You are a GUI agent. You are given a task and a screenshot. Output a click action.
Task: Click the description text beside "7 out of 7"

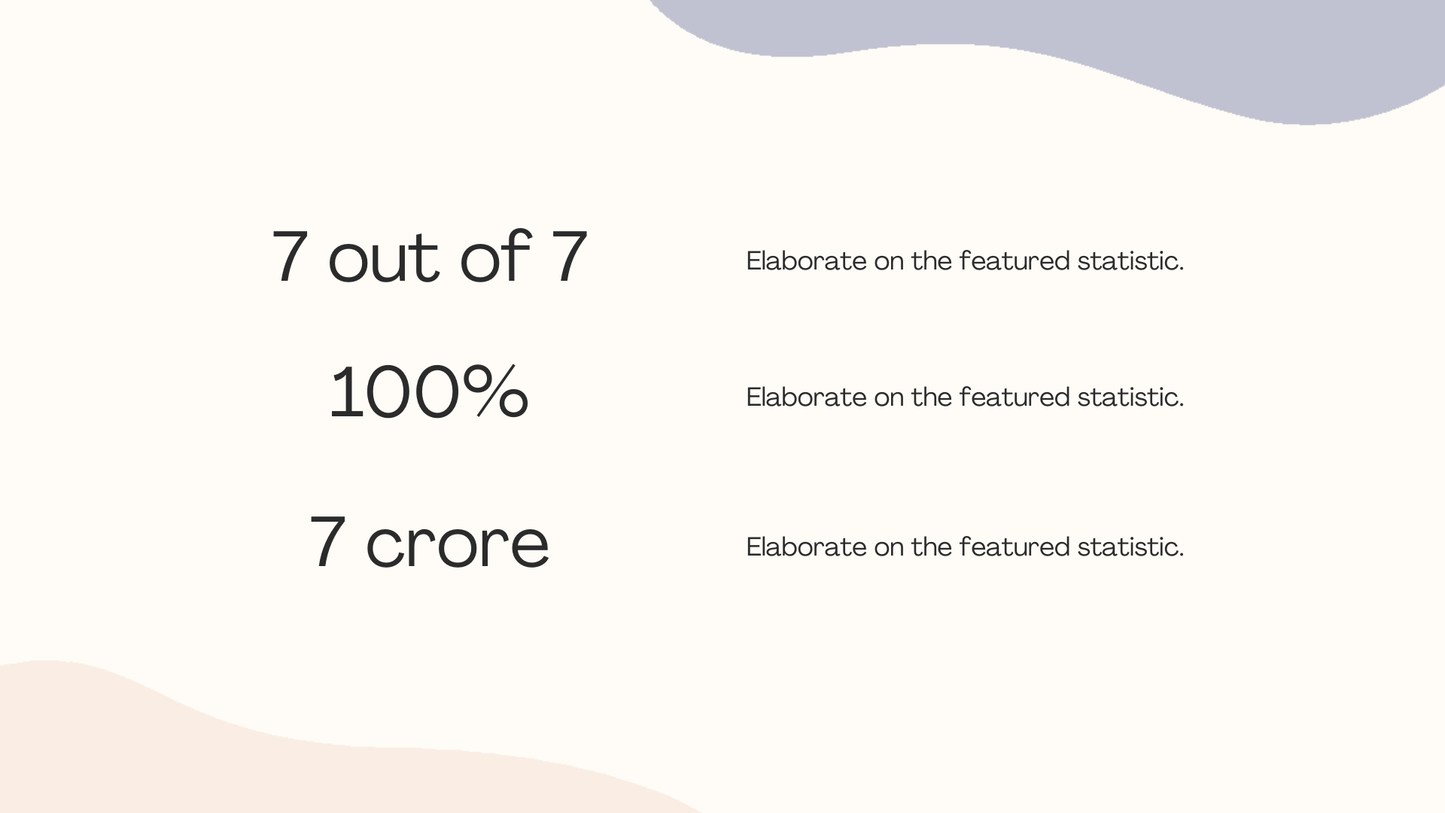coord(964,261)
